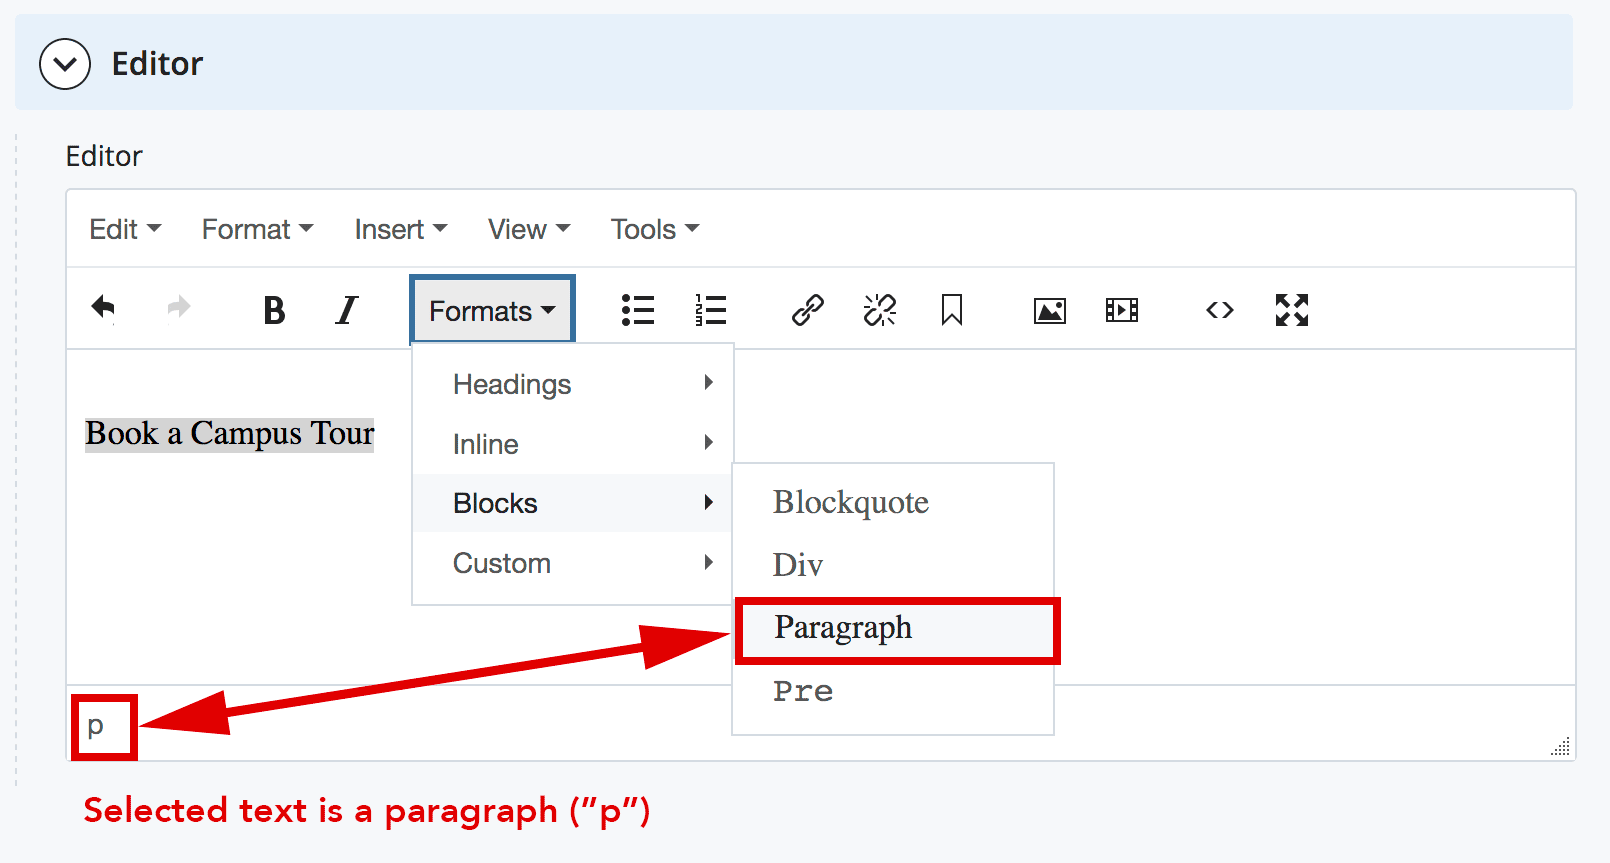The height and width of the screenshot is (863, 1610).
Task: Toggle fullscreen editor mode
Action: [1292, 310]
